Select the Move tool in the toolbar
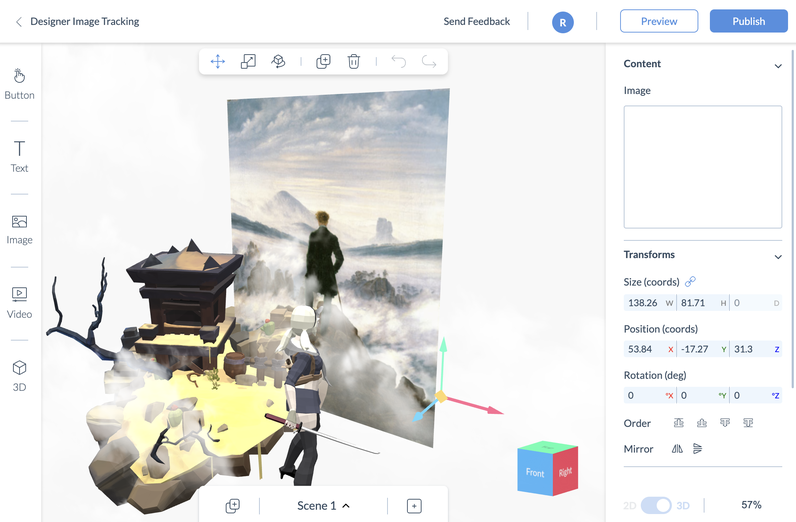This screenshot has height=522, width=796. click(x=217, y=62)
